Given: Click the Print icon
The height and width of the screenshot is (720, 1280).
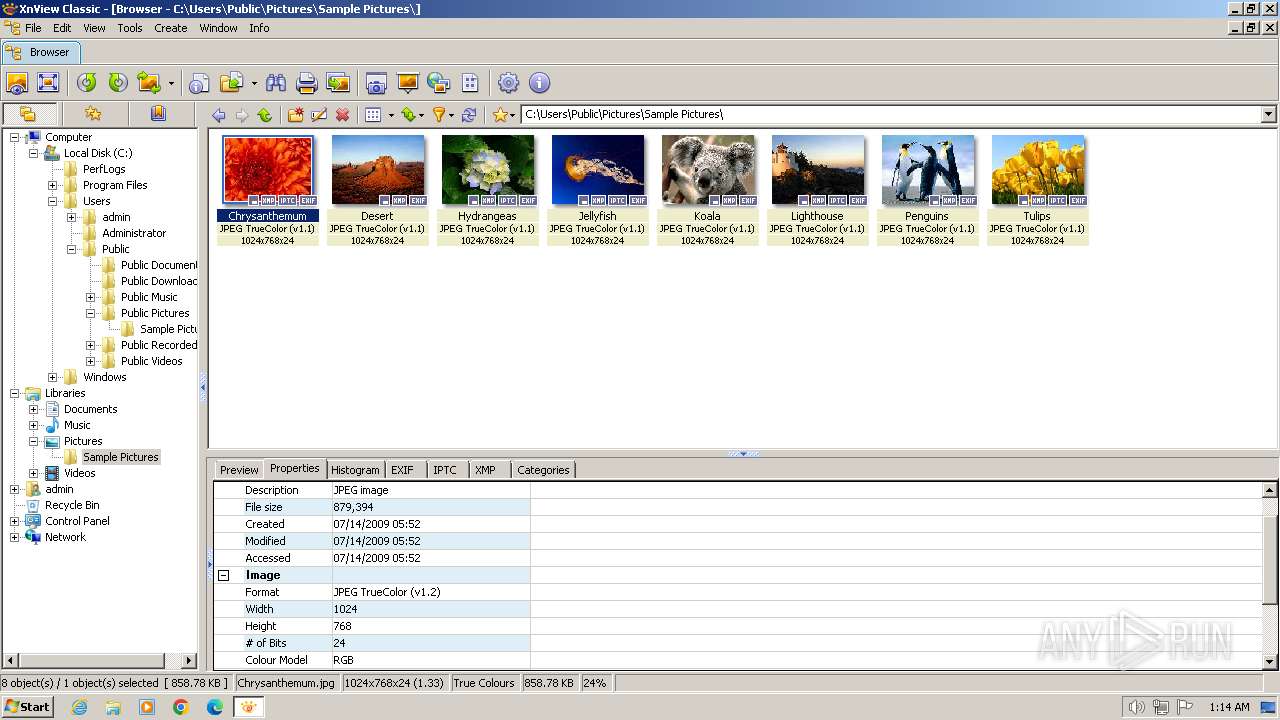Looking at the screenshot, I should point(307,83).
